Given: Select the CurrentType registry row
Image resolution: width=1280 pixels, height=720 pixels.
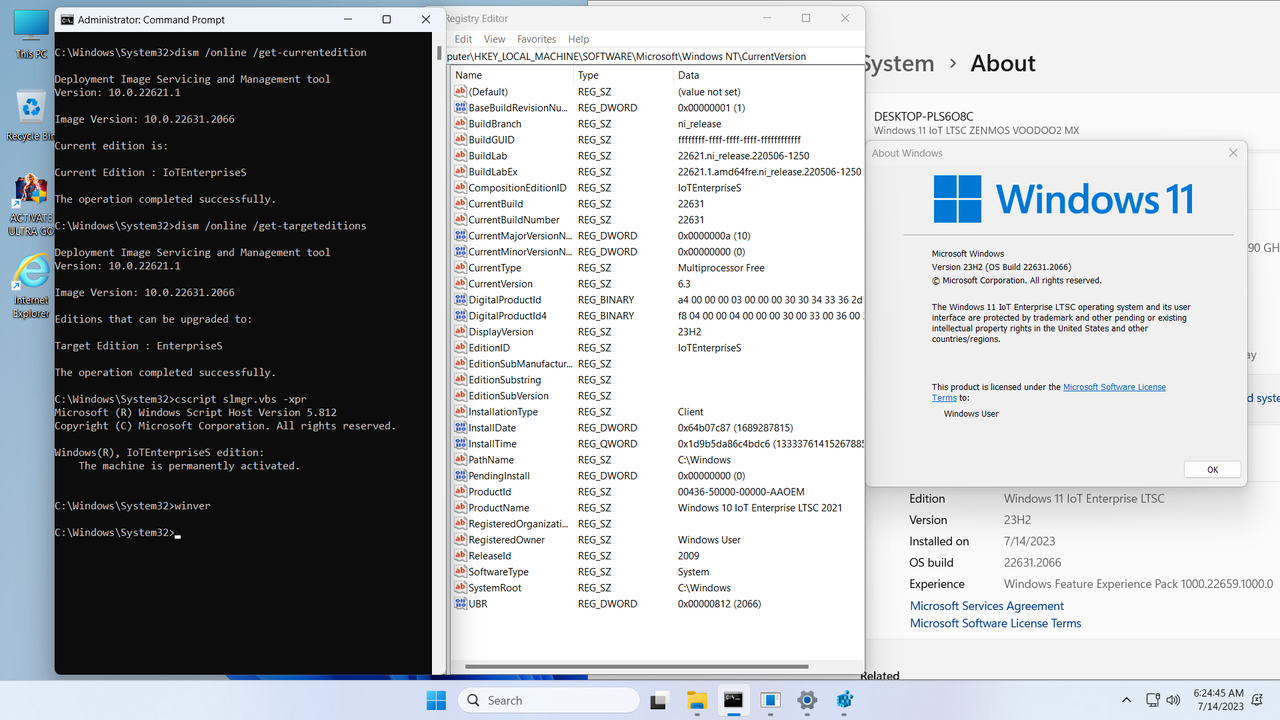Looking at the screenshot, I should (x=658, y=268).
